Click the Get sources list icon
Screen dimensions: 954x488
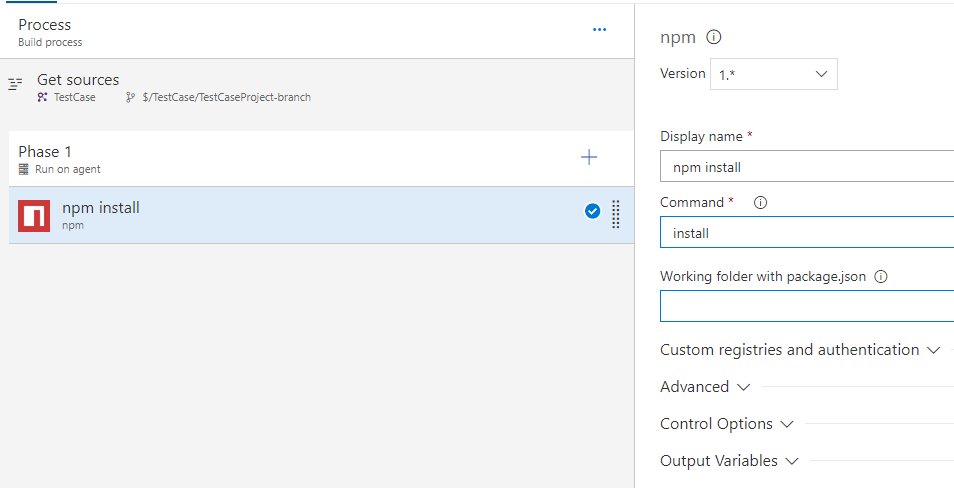[x=15, y=85]
